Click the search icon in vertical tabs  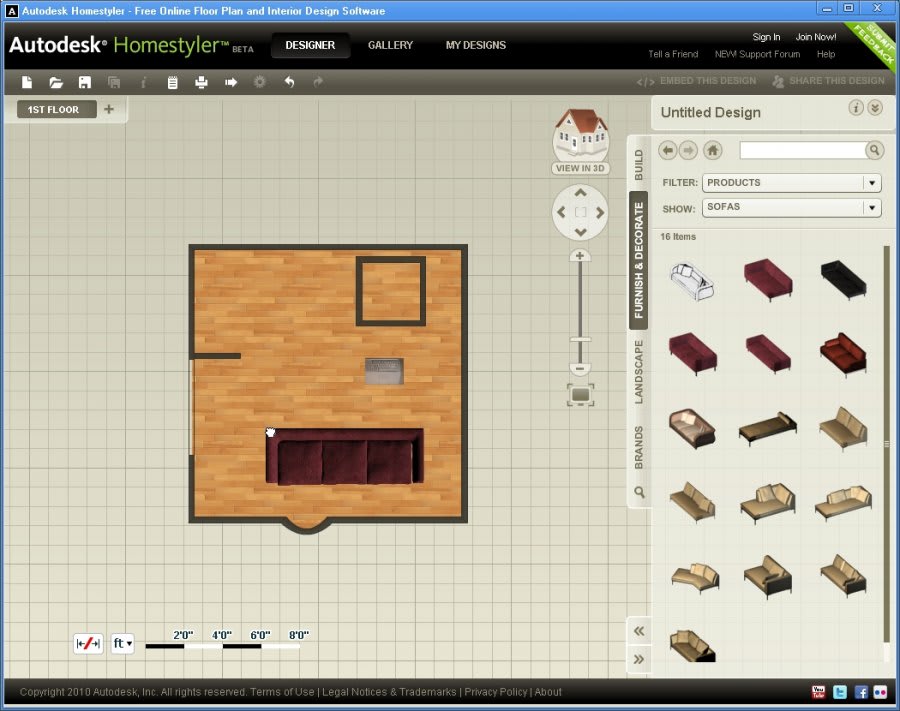pyautogui.click(x=639, y=492)
